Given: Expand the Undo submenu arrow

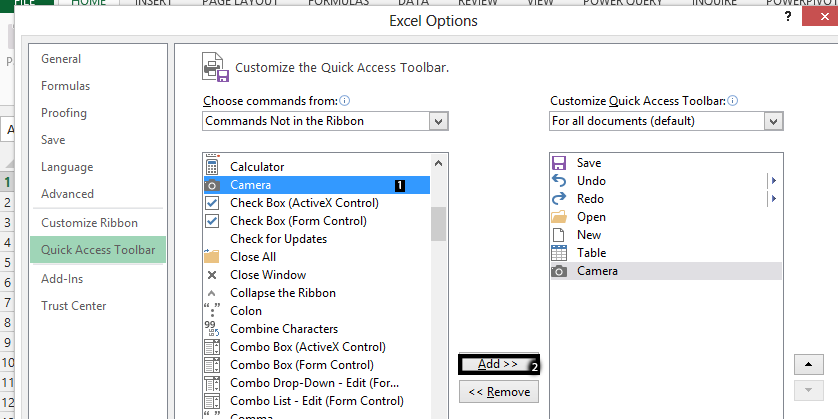Looking at the screenshot, I should coord(773,181).
